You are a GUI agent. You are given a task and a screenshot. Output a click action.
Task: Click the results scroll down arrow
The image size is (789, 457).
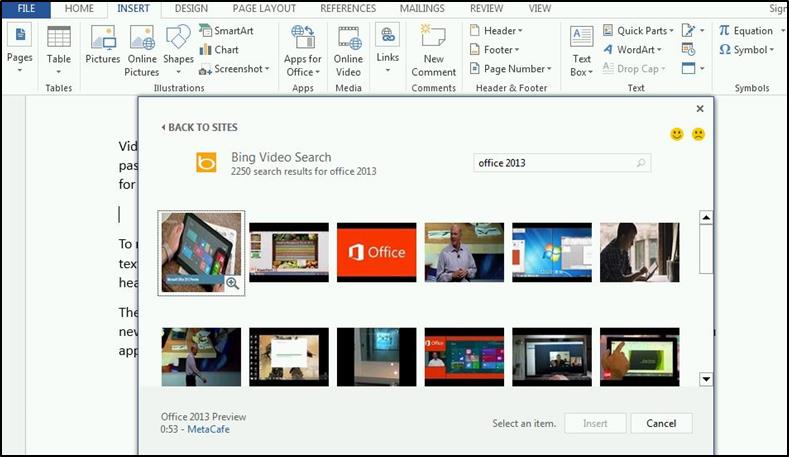click(706, 379)
